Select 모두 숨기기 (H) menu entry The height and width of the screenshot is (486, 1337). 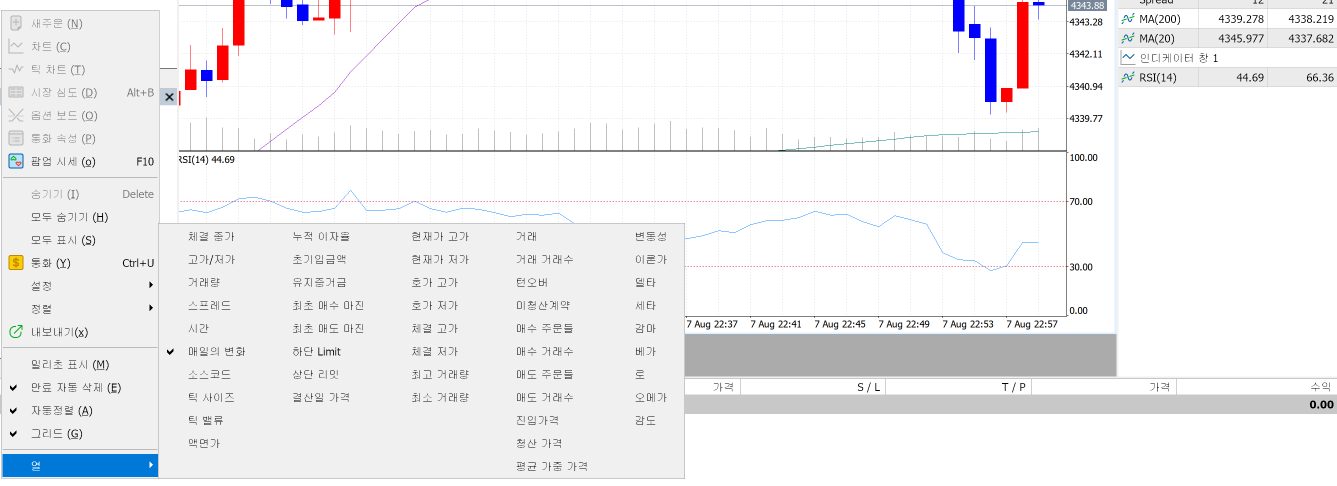(x=69, y=217)
